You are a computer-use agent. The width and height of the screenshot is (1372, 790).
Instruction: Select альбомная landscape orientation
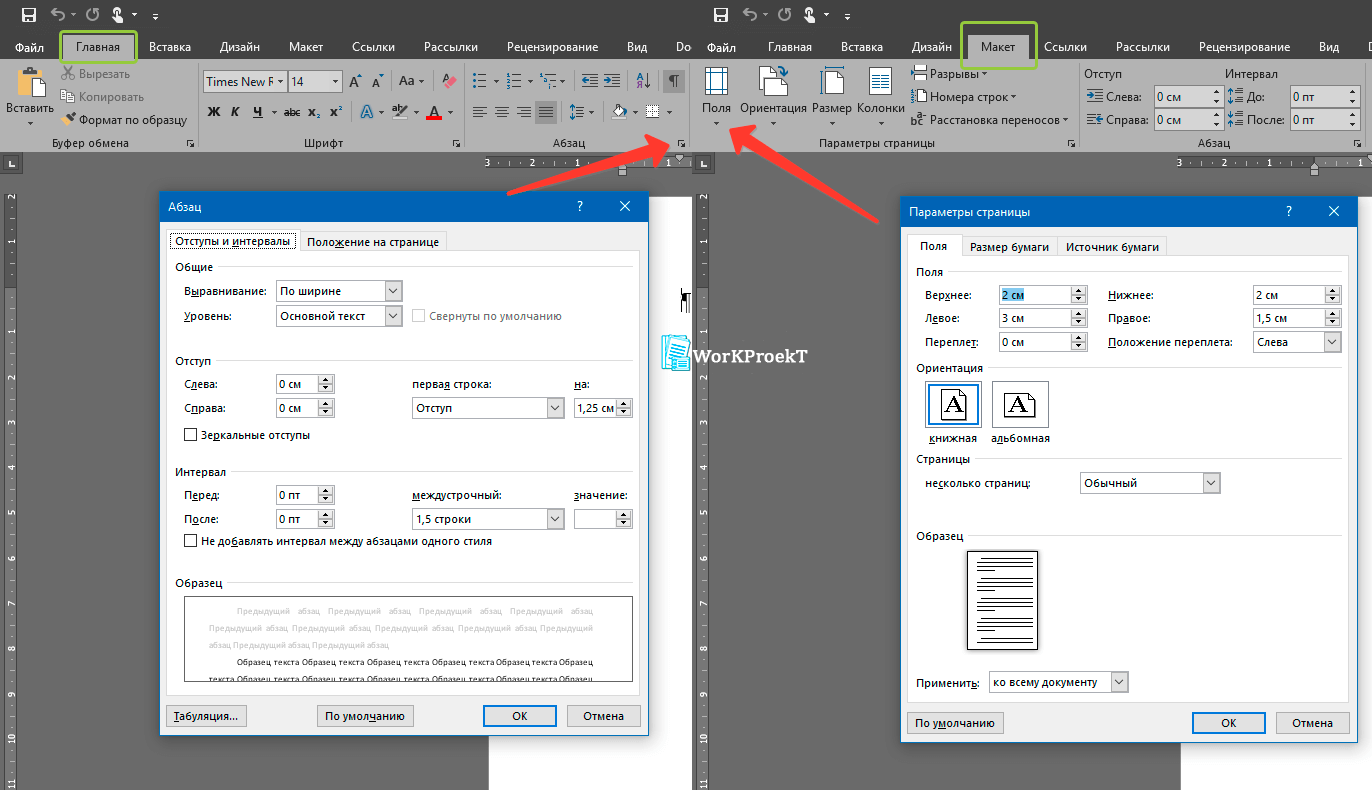point(1020,406)
